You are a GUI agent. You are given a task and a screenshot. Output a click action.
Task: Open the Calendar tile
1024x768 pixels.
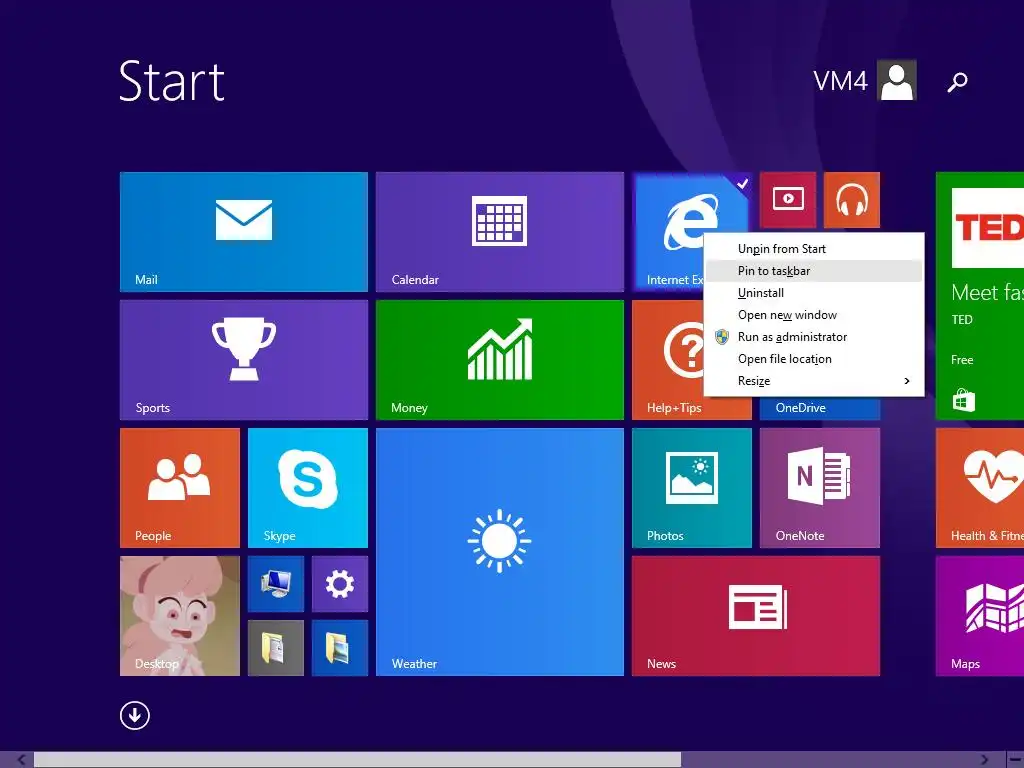pyautogui.click(x=500, y=232)
